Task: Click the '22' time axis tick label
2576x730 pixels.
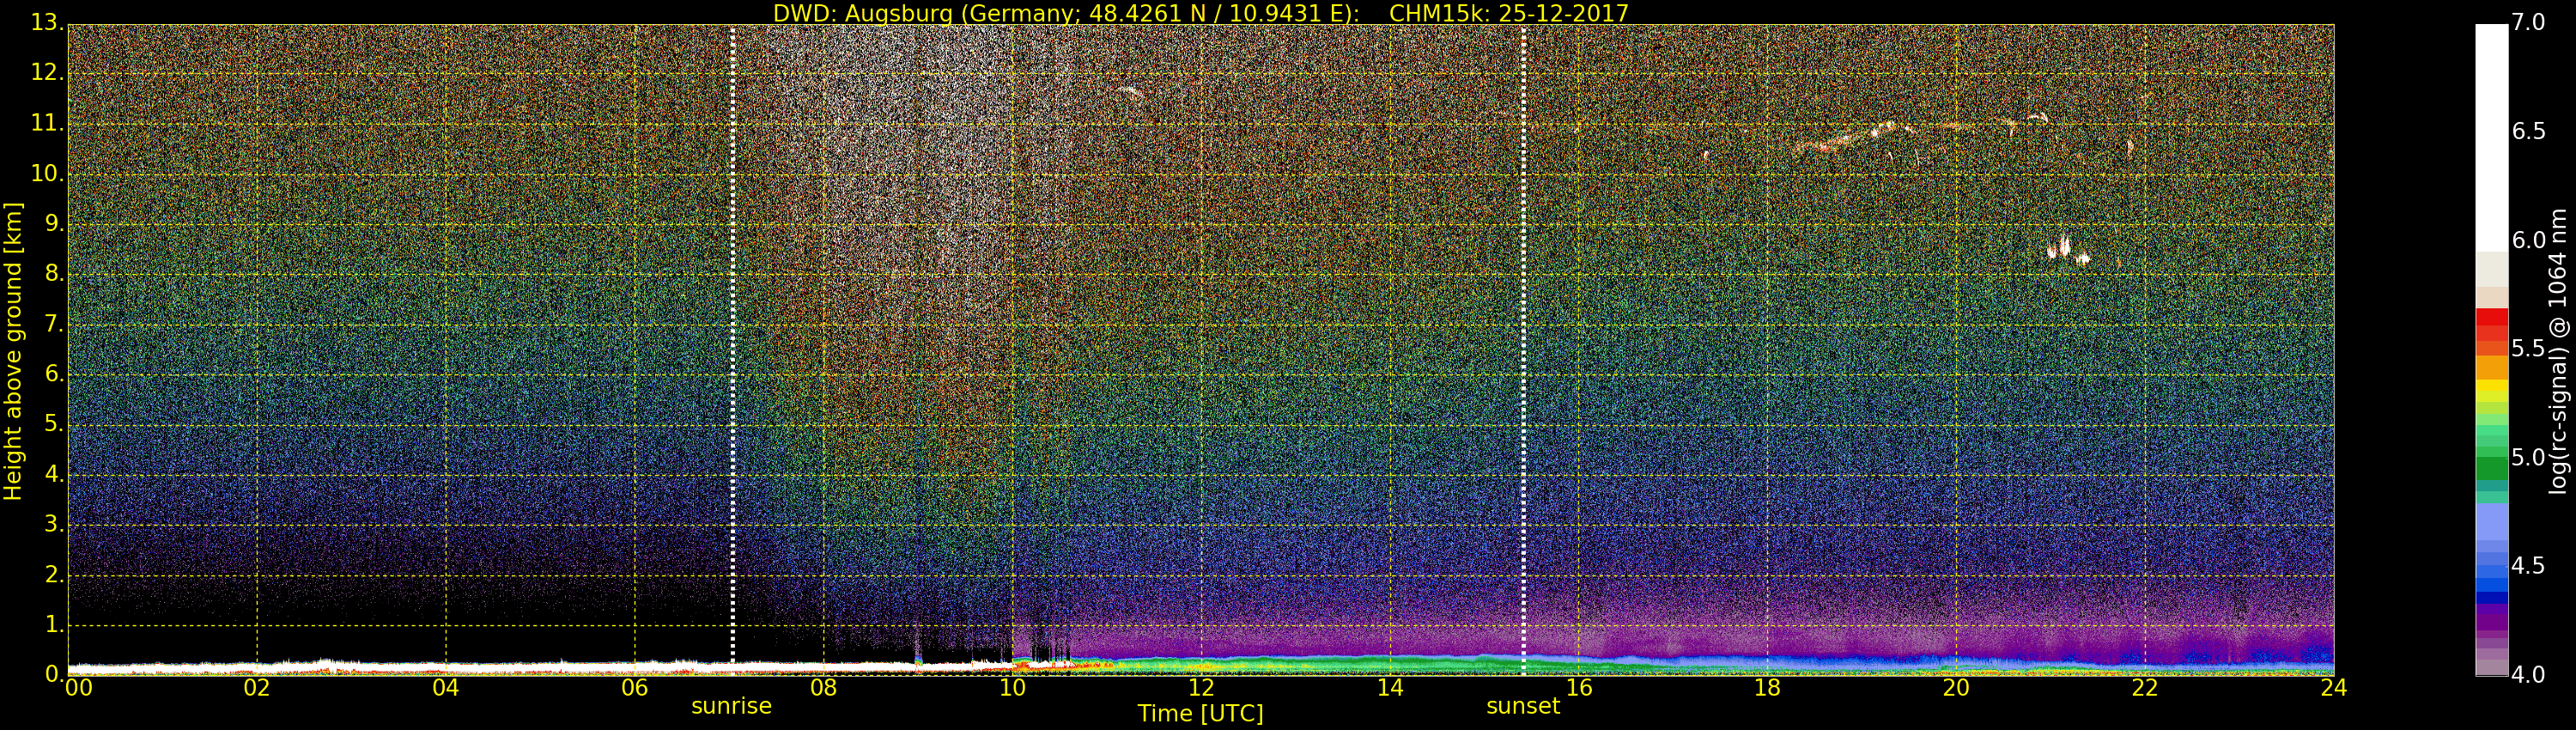Action: click(x=2145, y=688)
